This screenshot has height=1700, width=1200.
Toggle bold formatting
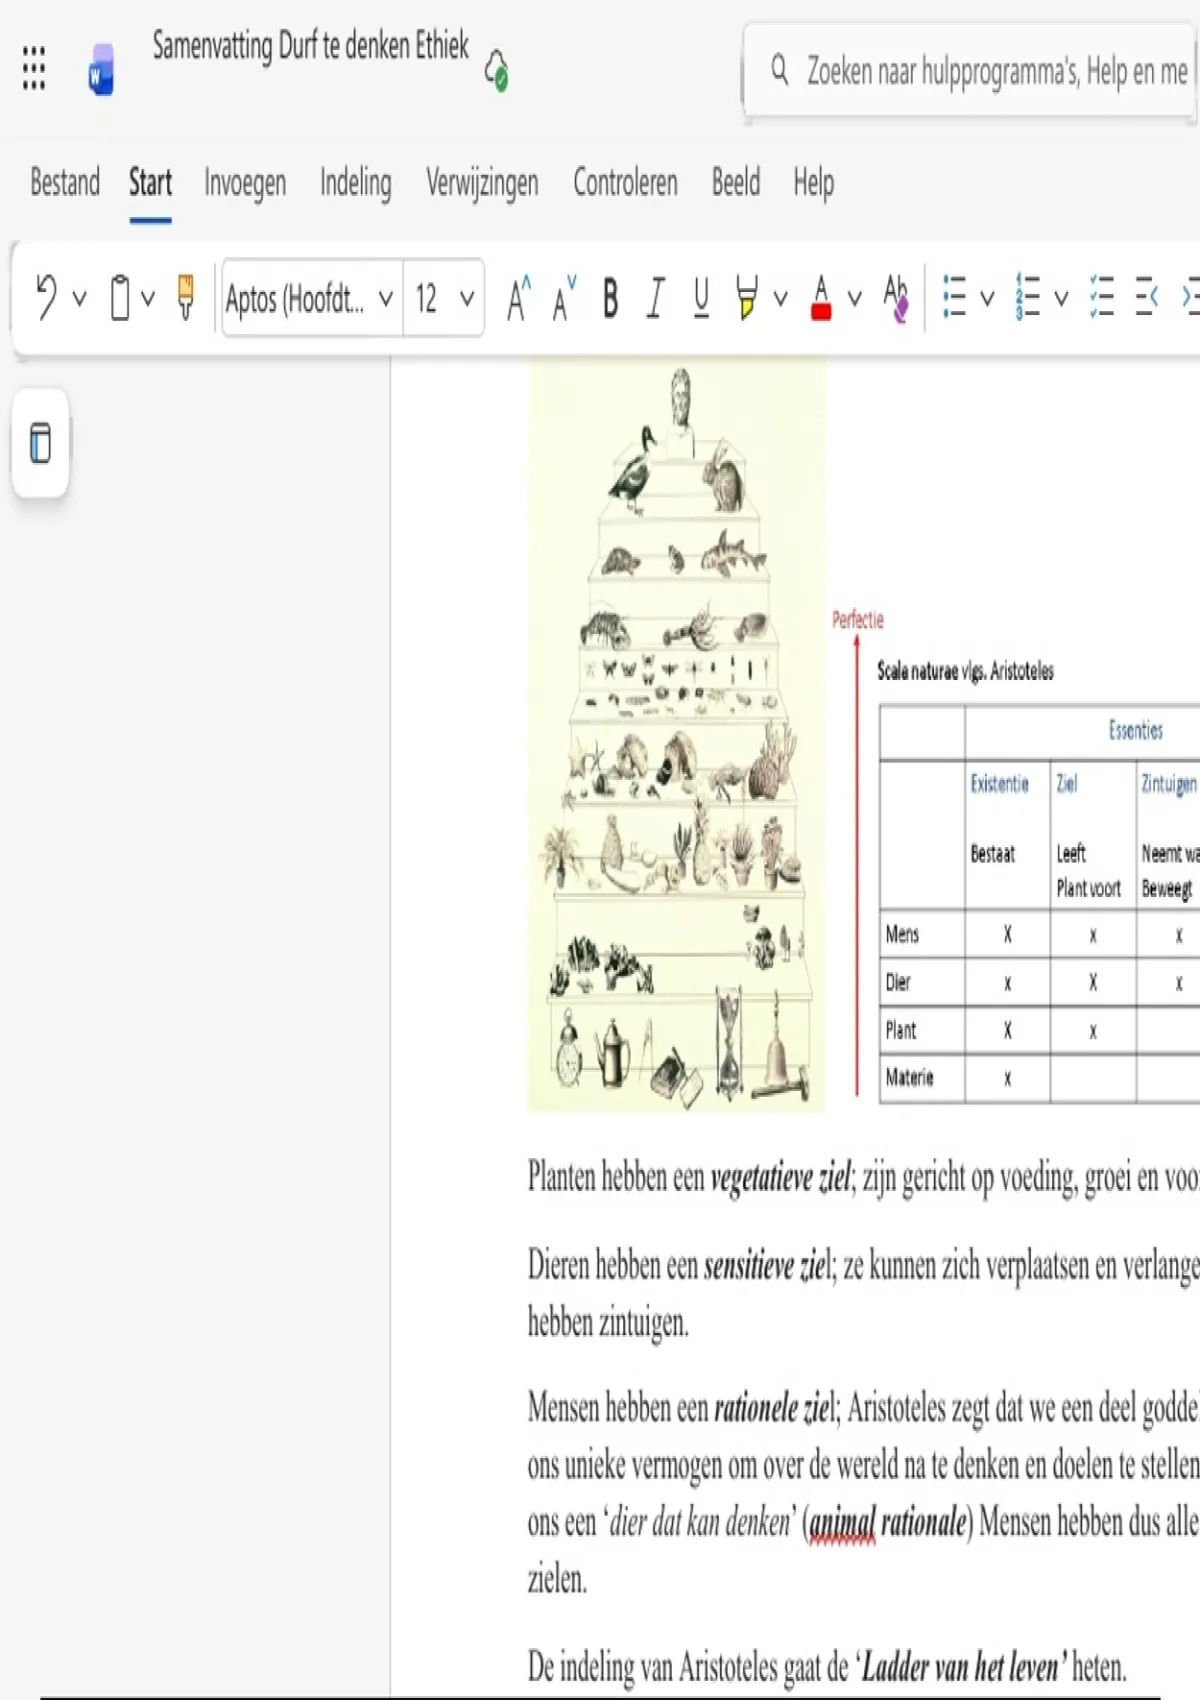[x=610, y=298]
